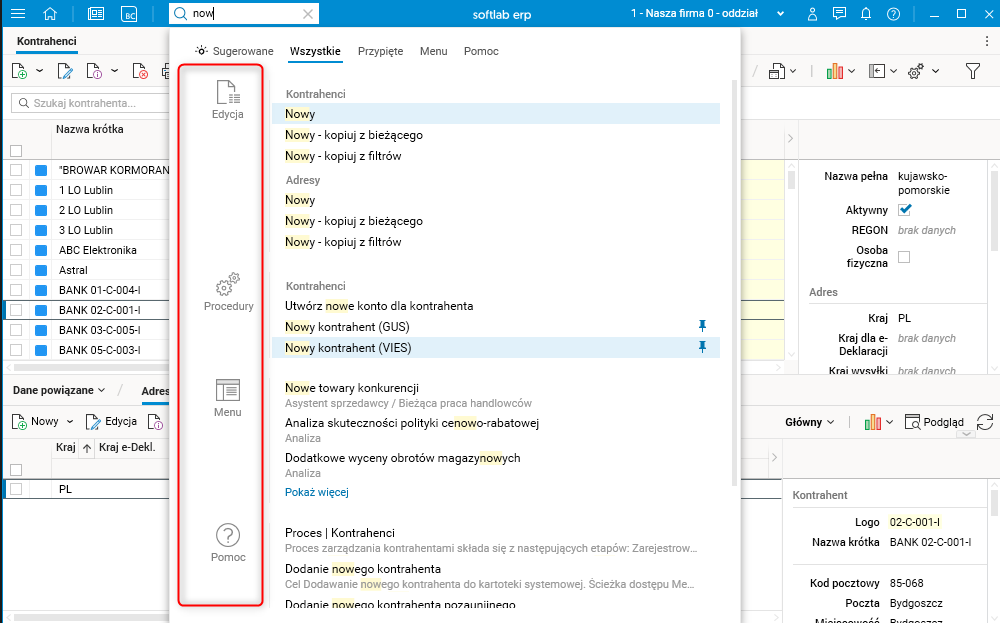The width and height of the screenshot is (1000, 623).
Task: Click the Podgląd preview button
Action: click(x=934, y=422)
